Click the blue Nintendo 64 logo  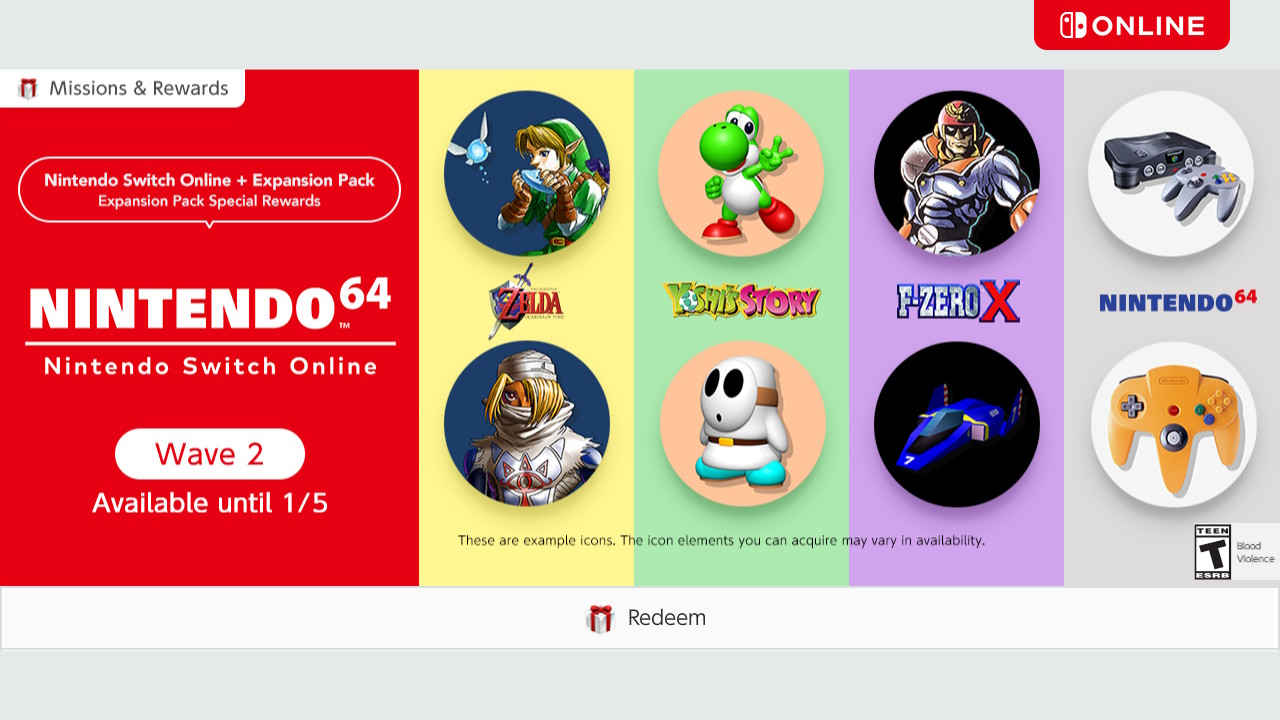1178,301
